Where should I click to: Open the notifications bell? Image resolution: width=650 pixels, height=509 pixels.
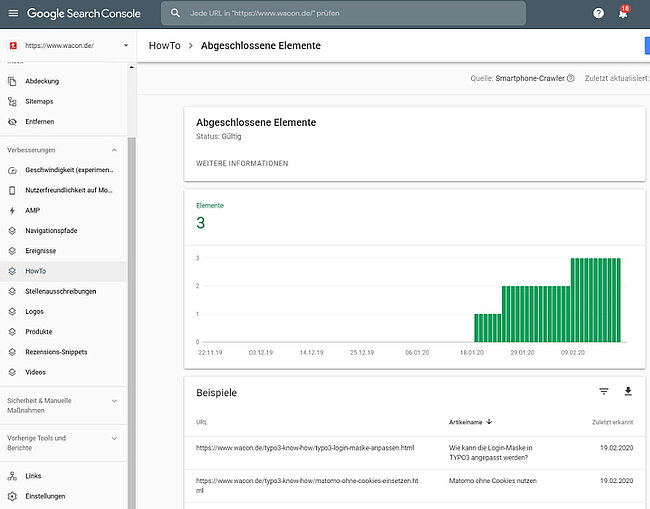click(623, 14)
